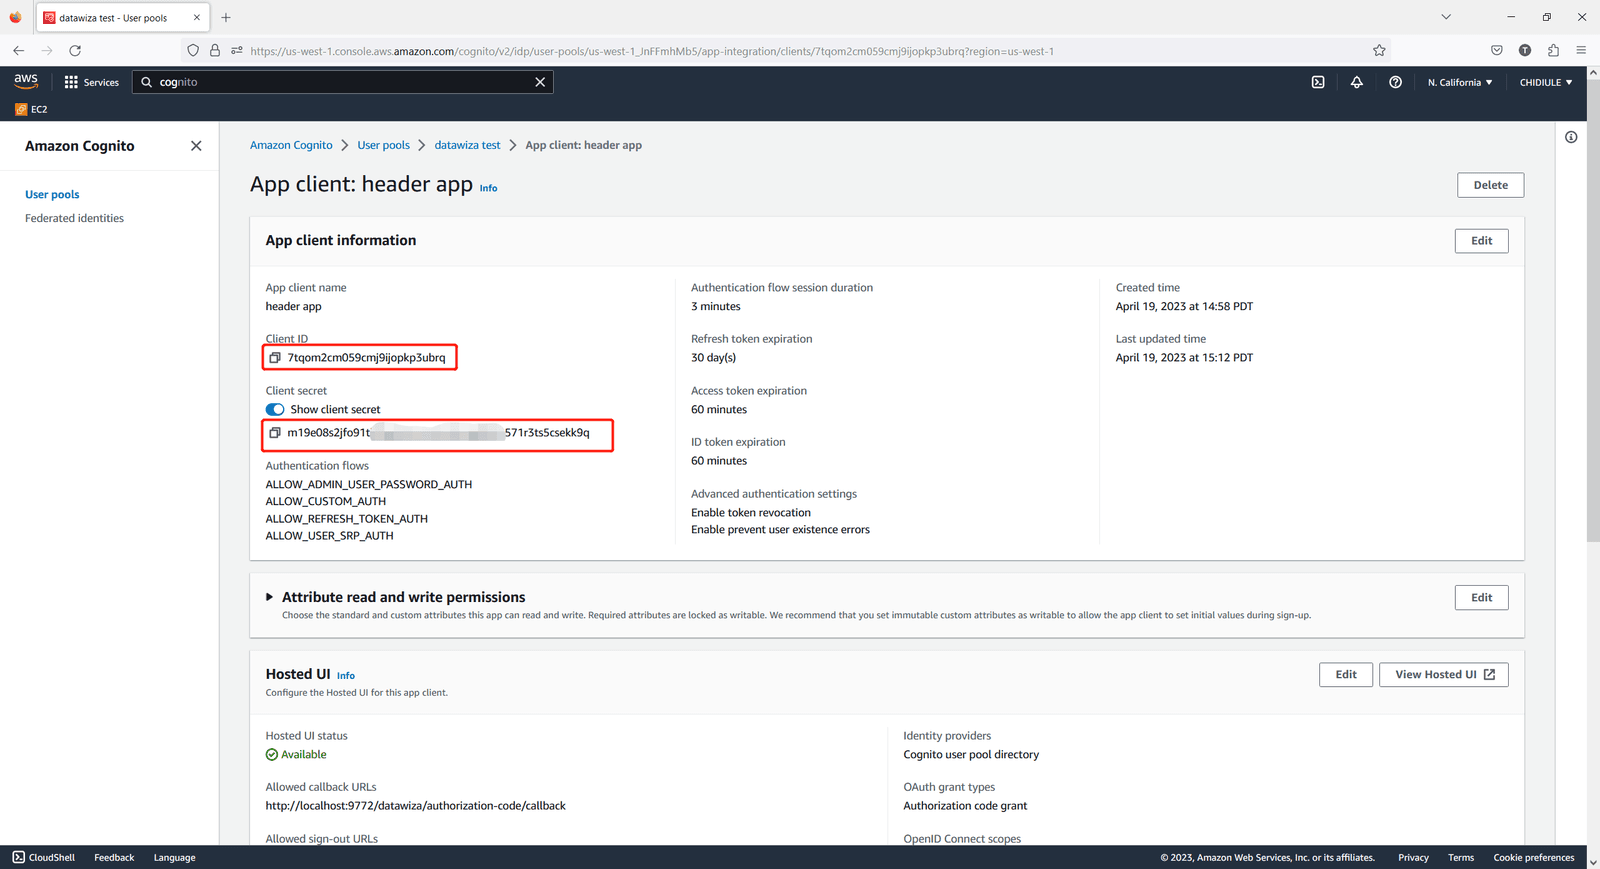The height and width of the screenshot is (869, 1600).
Task: Open the notifications bell
Action: click(1357, 82)
